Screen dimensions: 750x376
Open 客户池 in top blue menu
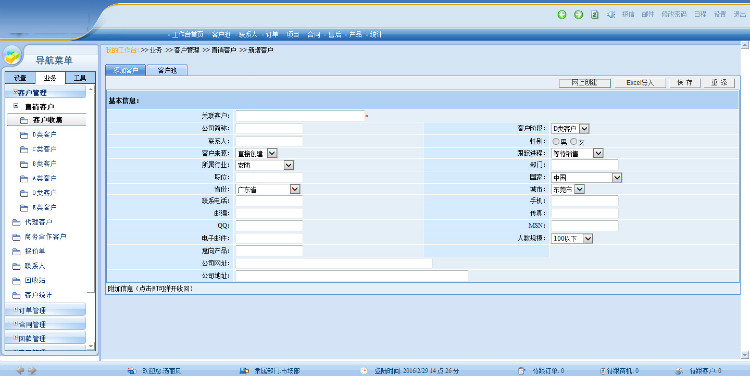point(221,34)
